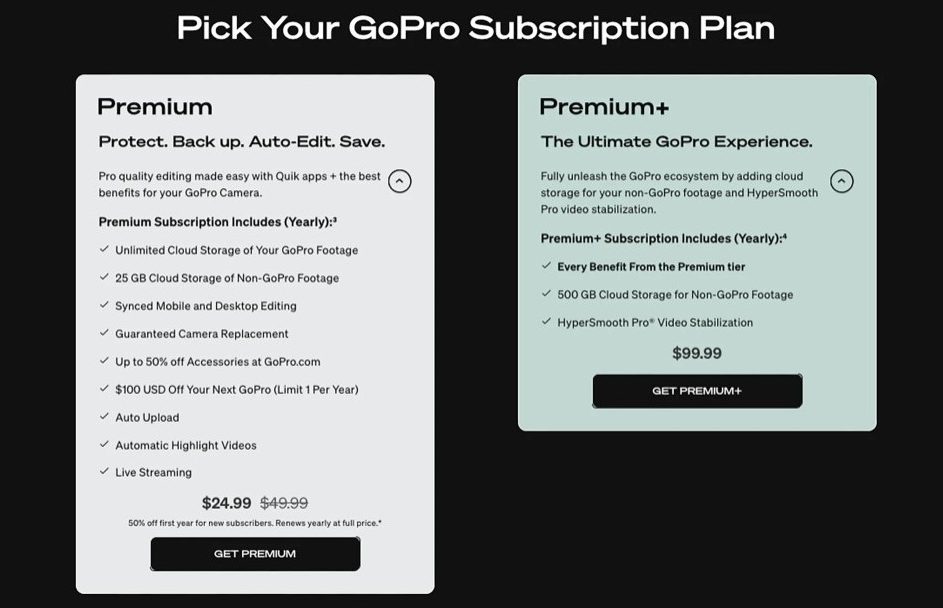Click checkmark beside 50% off Accessories
This screenshot has height=608, width=943.
click(x=104, y=361)
